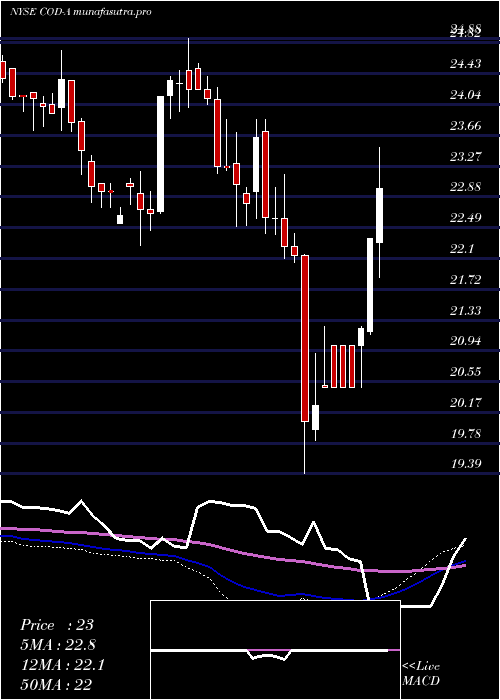
Task: Click the 23.27 price axis label
Action: coord(466,157)
